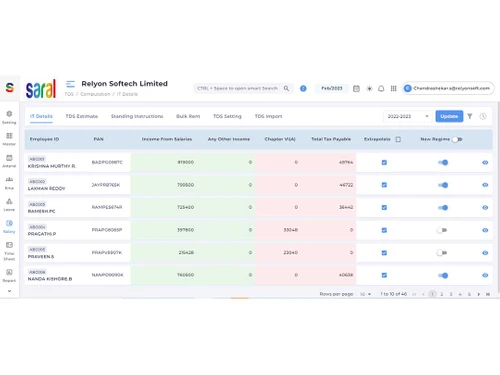Screen dimensions: 500x375
Task: Open the Emp module in sidebar
Action: click(x=9, y=183)
